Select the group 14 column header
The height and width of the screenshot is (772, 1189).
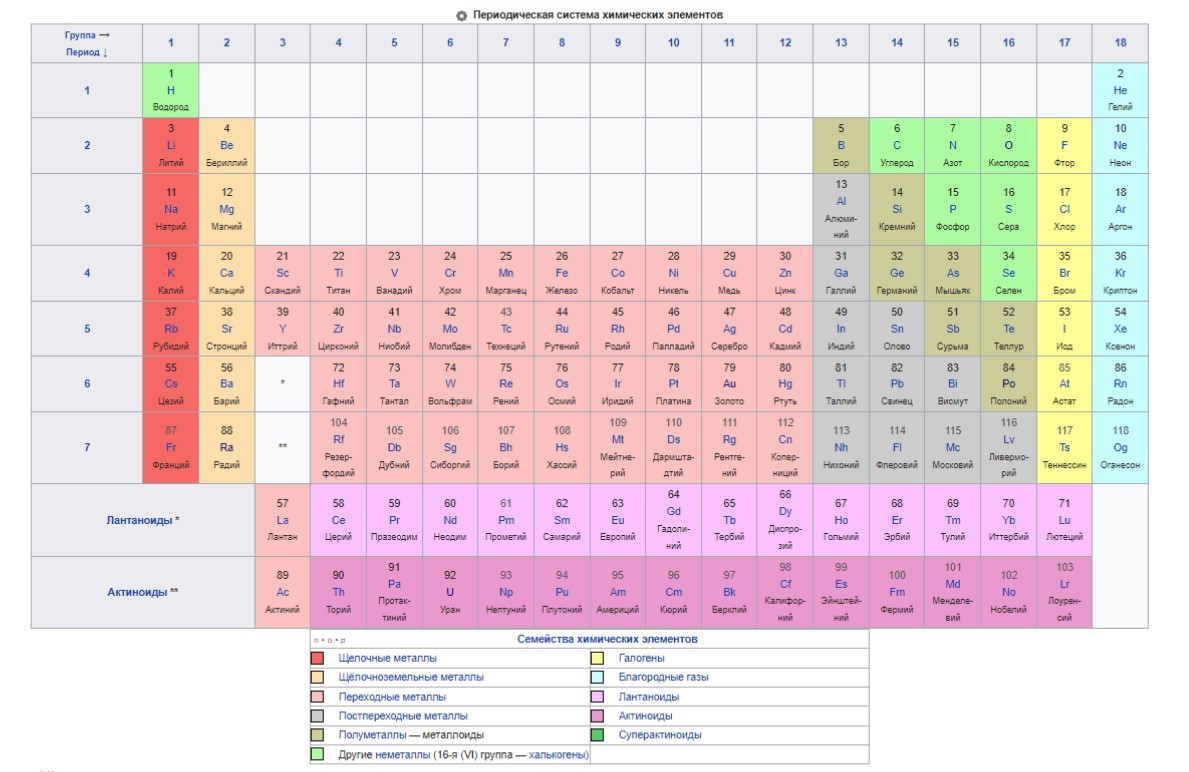[897, 42]
